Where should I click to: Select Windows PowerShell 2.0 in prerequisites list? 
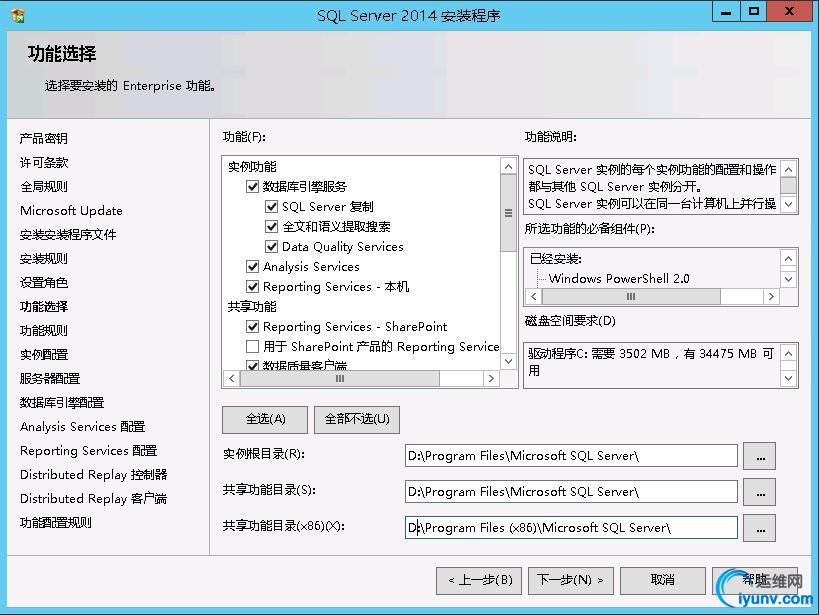click(619, 279)
